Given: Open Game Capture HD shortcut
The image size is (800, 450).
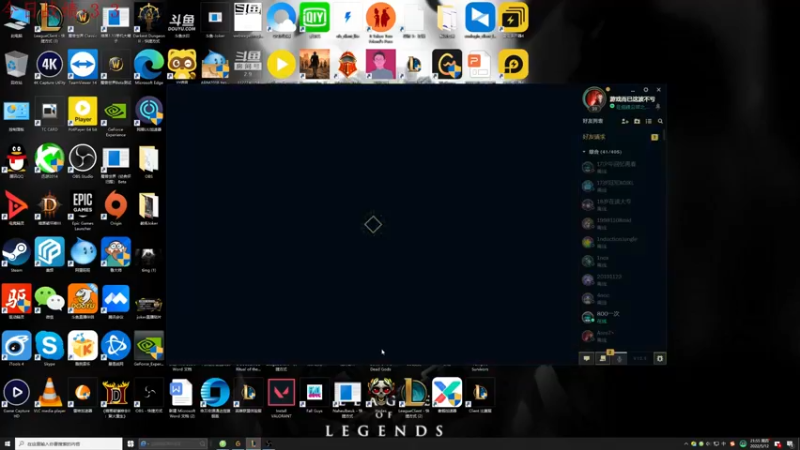Looking at the screenshot, I should [16, 395].
